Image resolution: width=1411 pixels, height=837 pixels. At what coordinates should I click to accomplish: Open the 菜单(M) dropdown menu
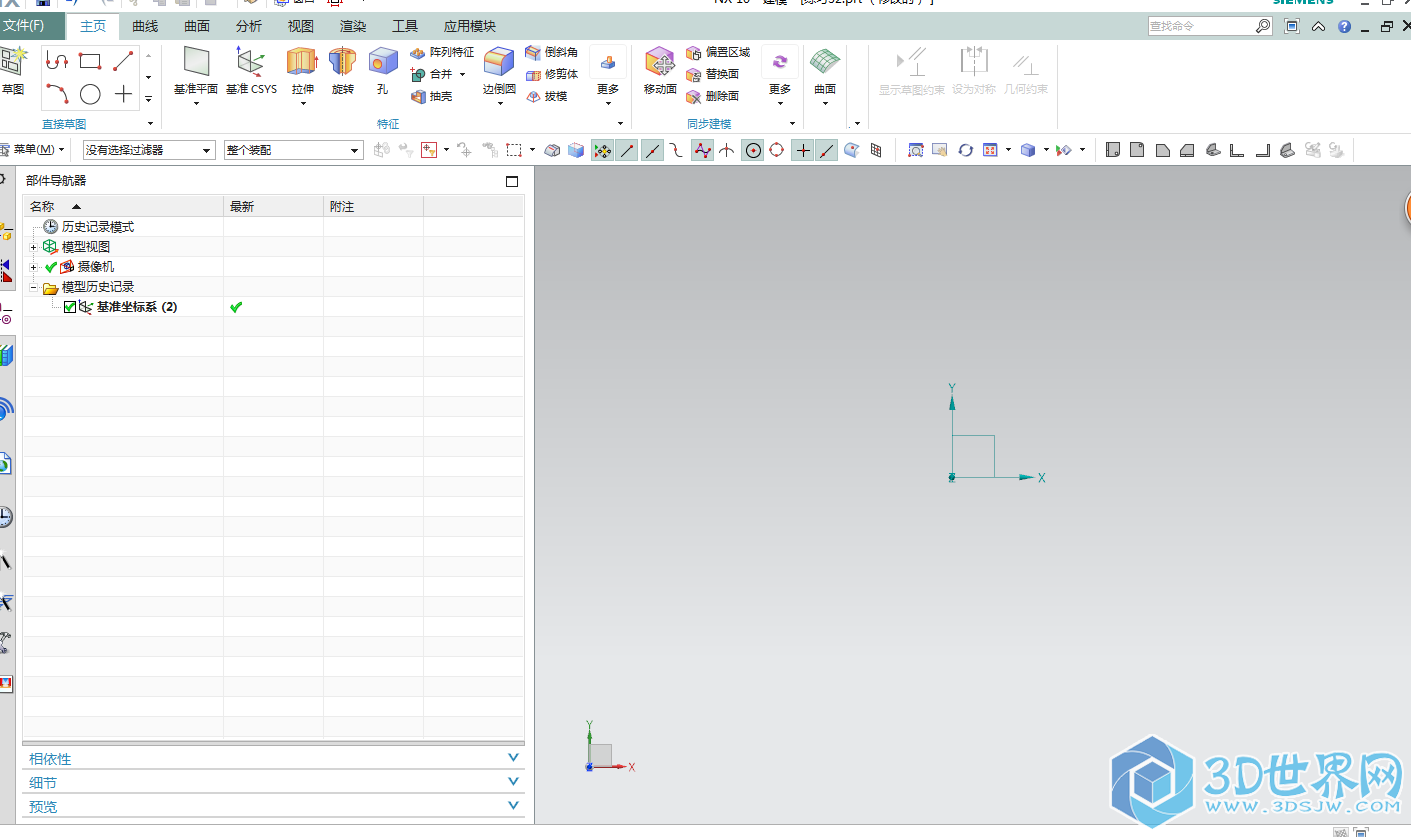pos(33,150)
